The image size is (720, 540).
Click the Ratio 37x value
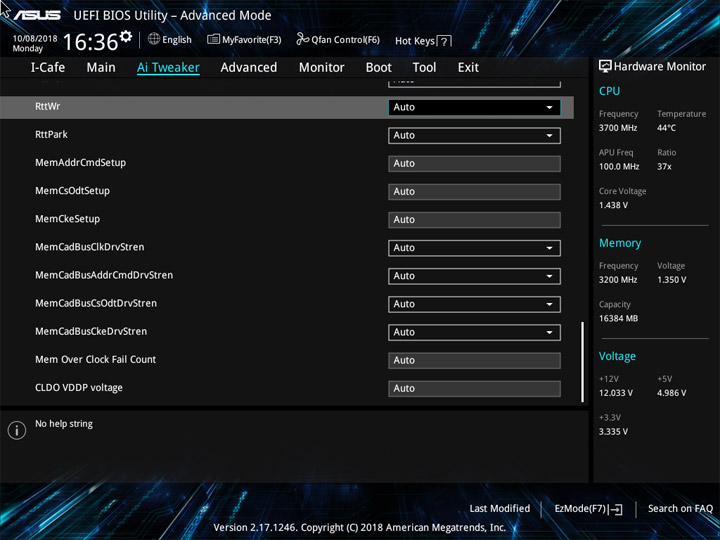pyautogui.click(x=664, y=167)
